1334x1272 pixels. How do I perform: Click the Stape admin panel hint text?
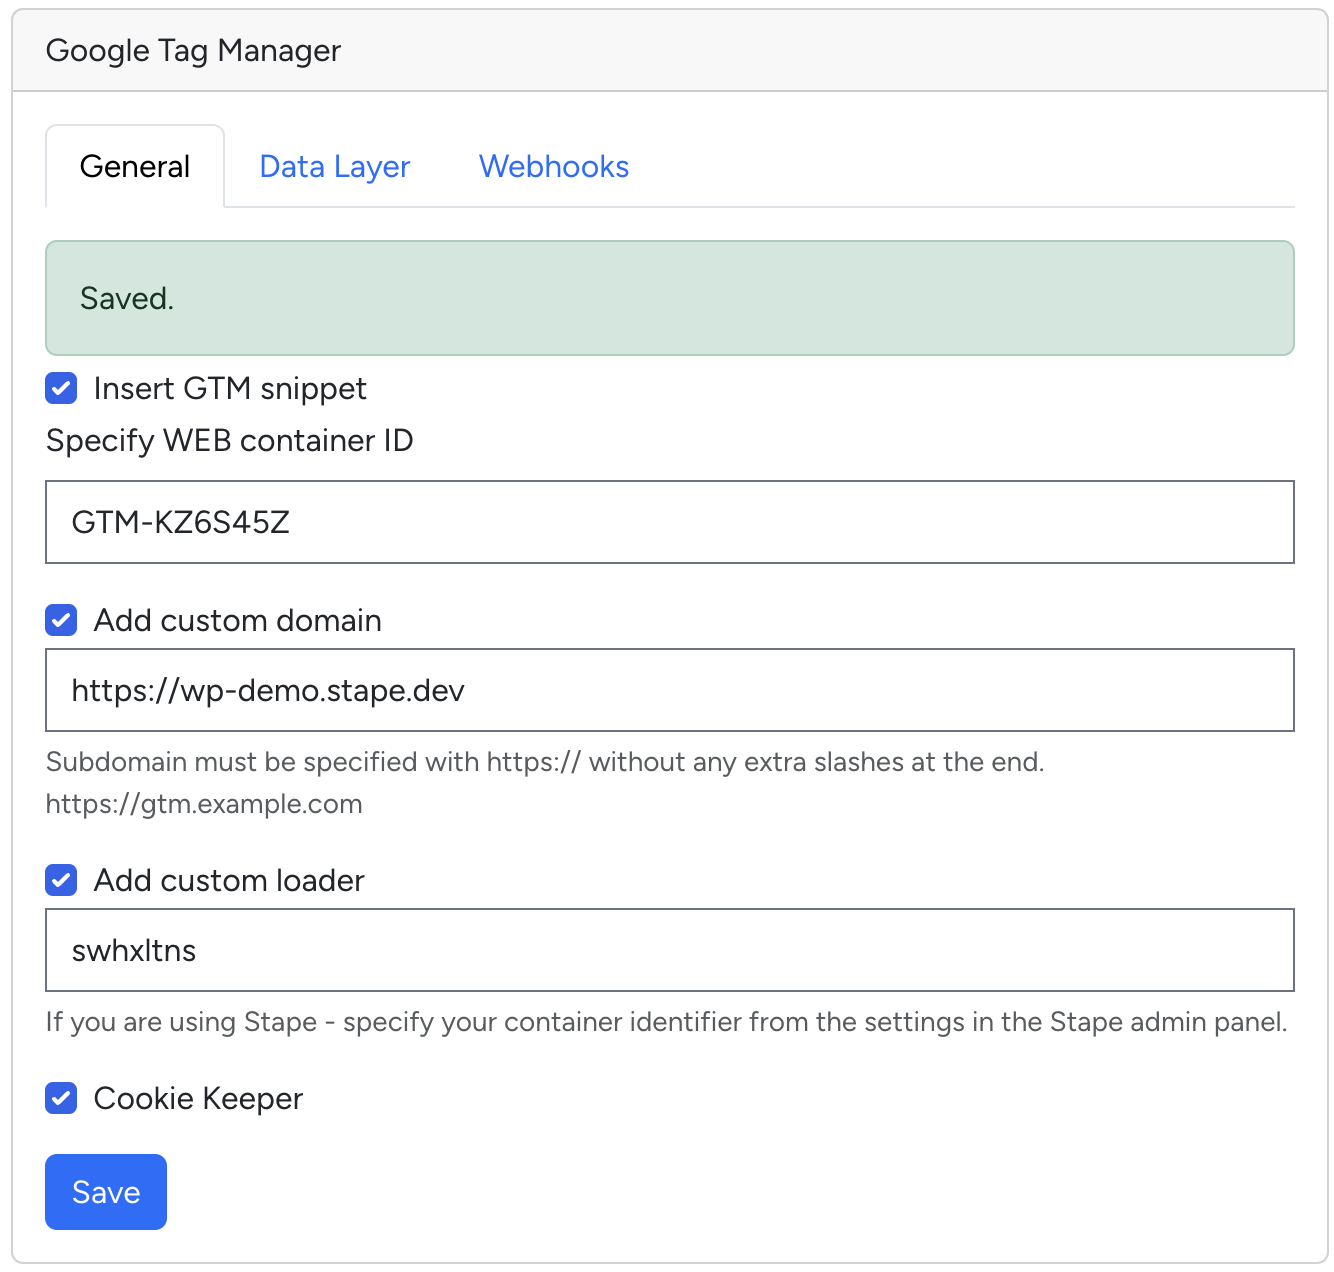click(x=666, y=1021)
